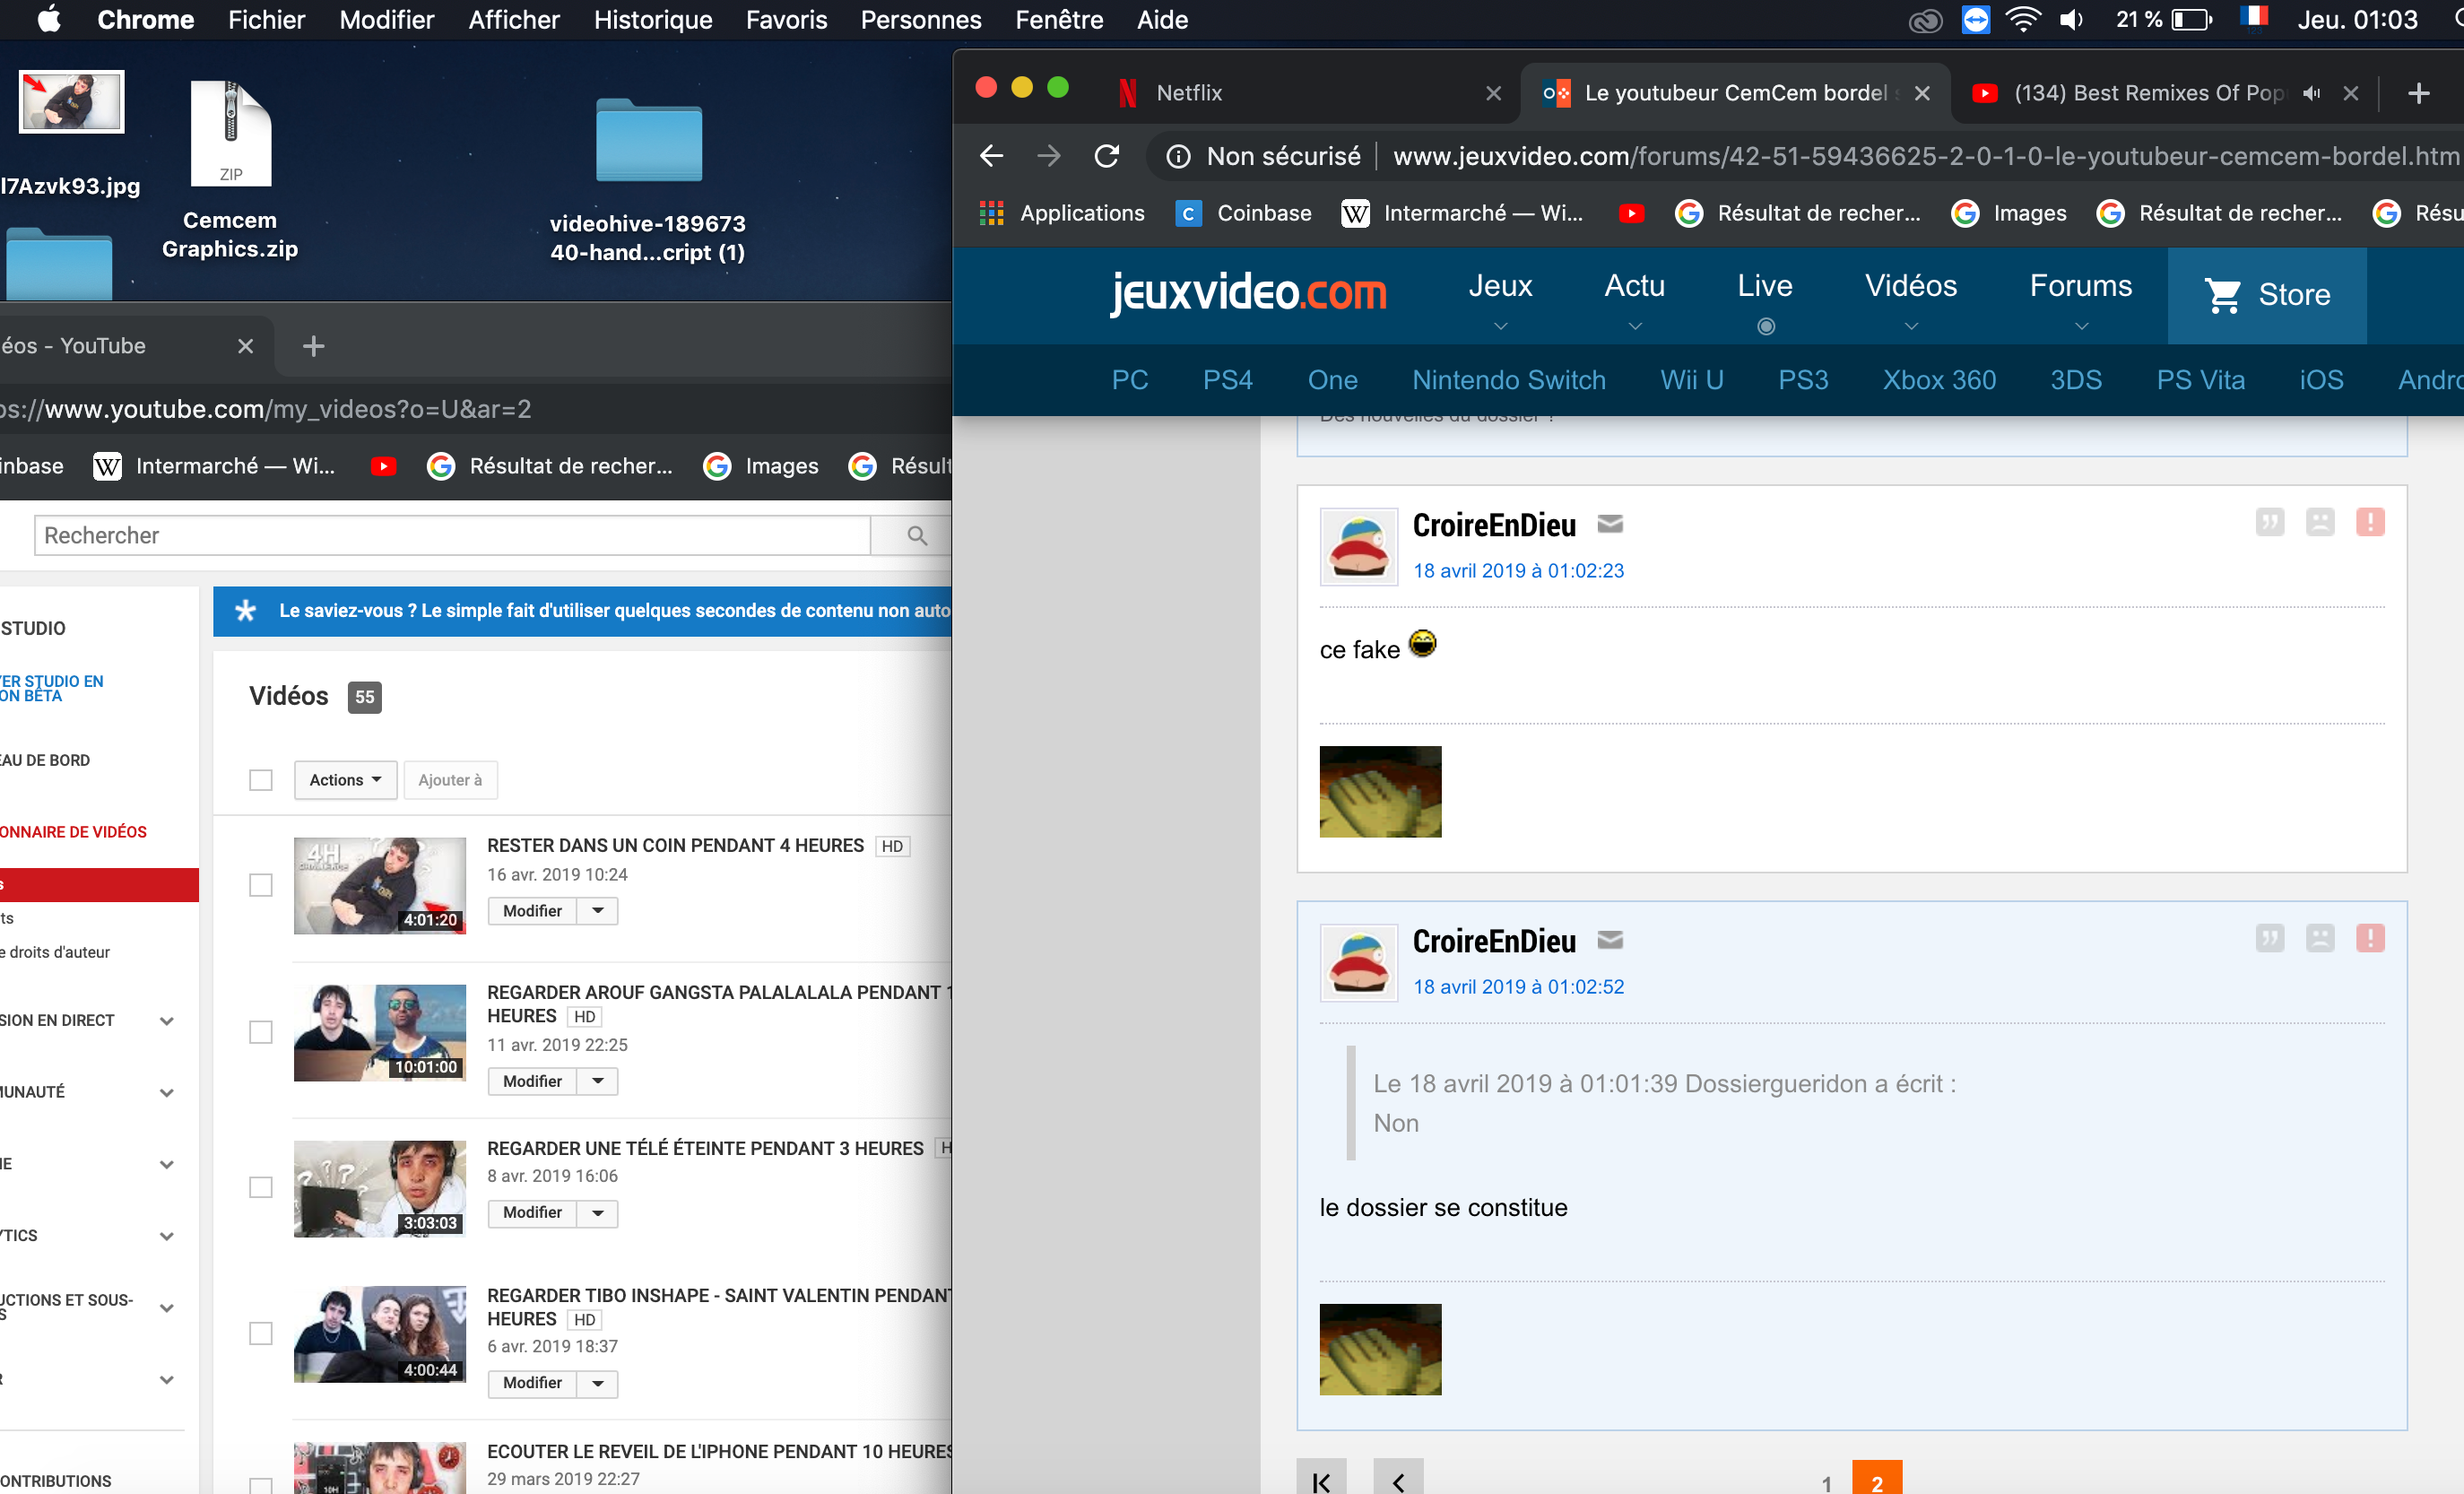Screen dimensions: 2464x1494
Task: Open the Coinbase bookmark
Action: (x=1244, y=213)
